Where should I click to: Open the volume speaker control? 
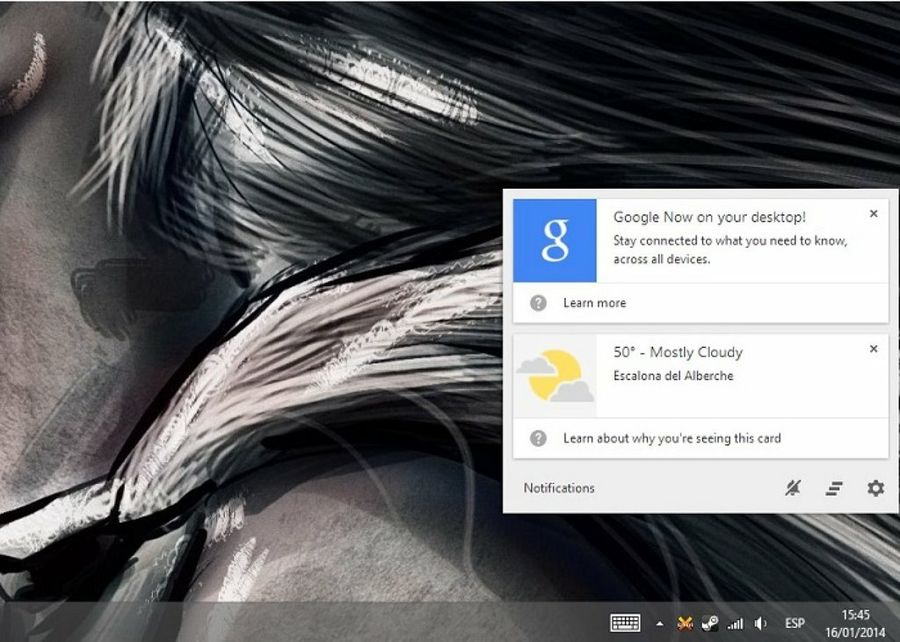(760, 623)
